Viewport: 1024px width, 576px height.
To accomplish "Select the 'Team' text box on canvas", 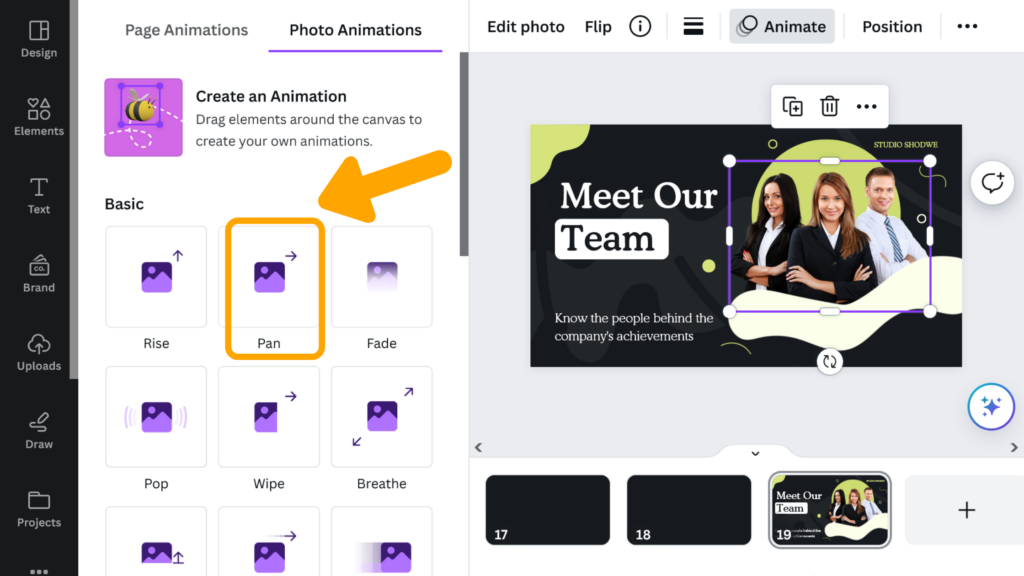I will point(611,239).
